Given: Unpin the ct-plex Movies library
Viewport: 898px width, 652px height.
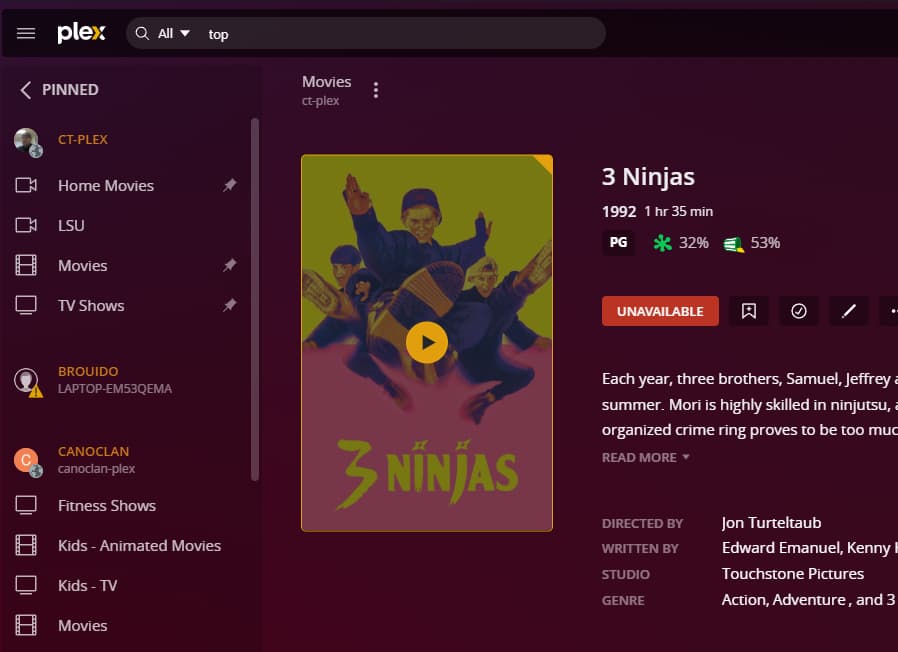Looking at the screenshot, I should pyautogui.click(x=230, y=265).
